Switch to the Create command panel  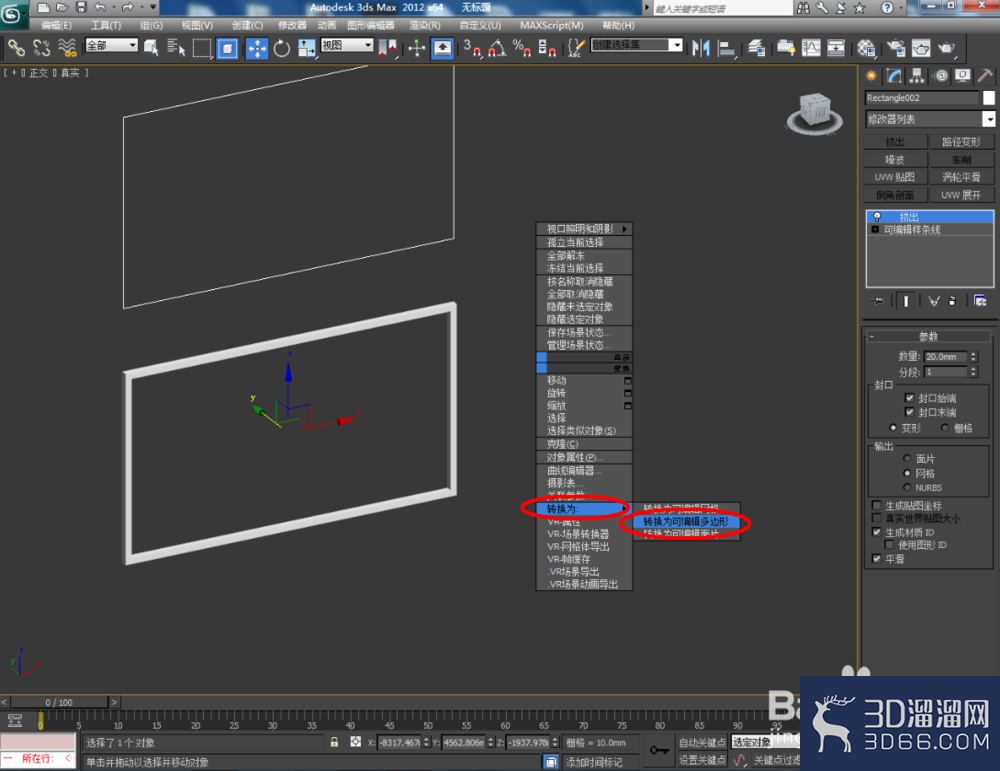point(871,77)
